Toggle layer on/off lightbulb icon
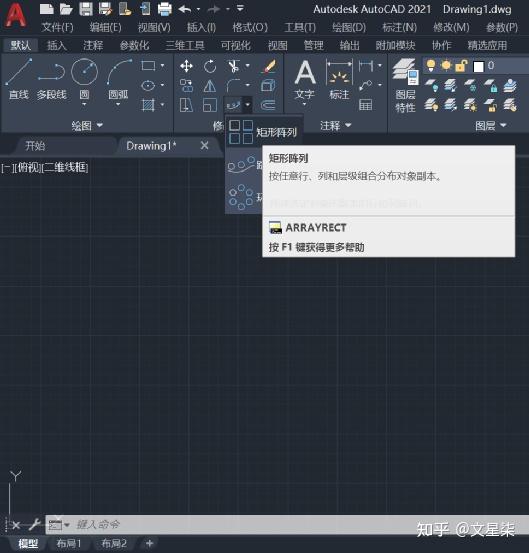This screenshot has width=529, height=553. [431, 66]
